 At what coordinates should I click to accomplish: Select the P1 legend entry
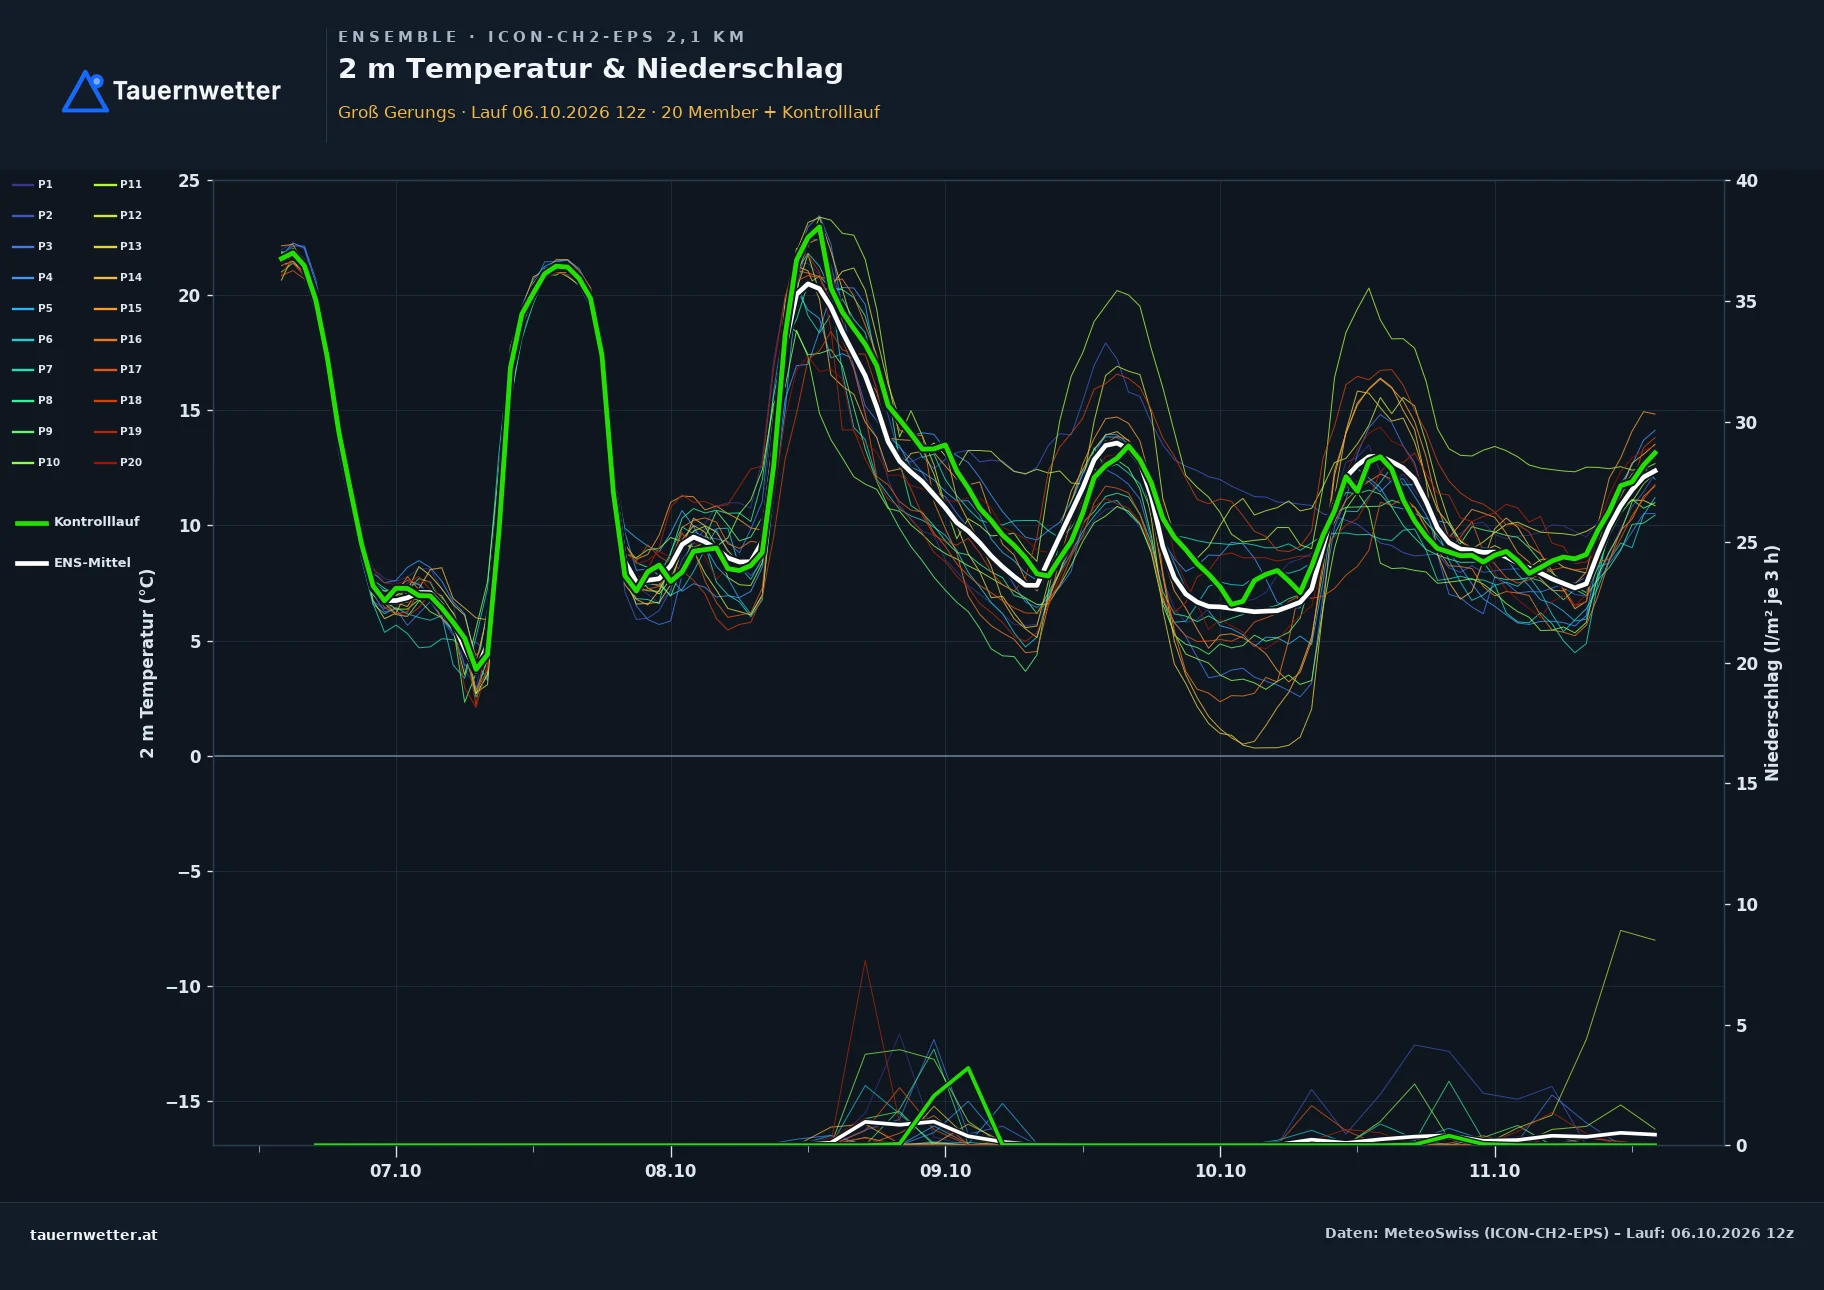(x=33, y=184)
